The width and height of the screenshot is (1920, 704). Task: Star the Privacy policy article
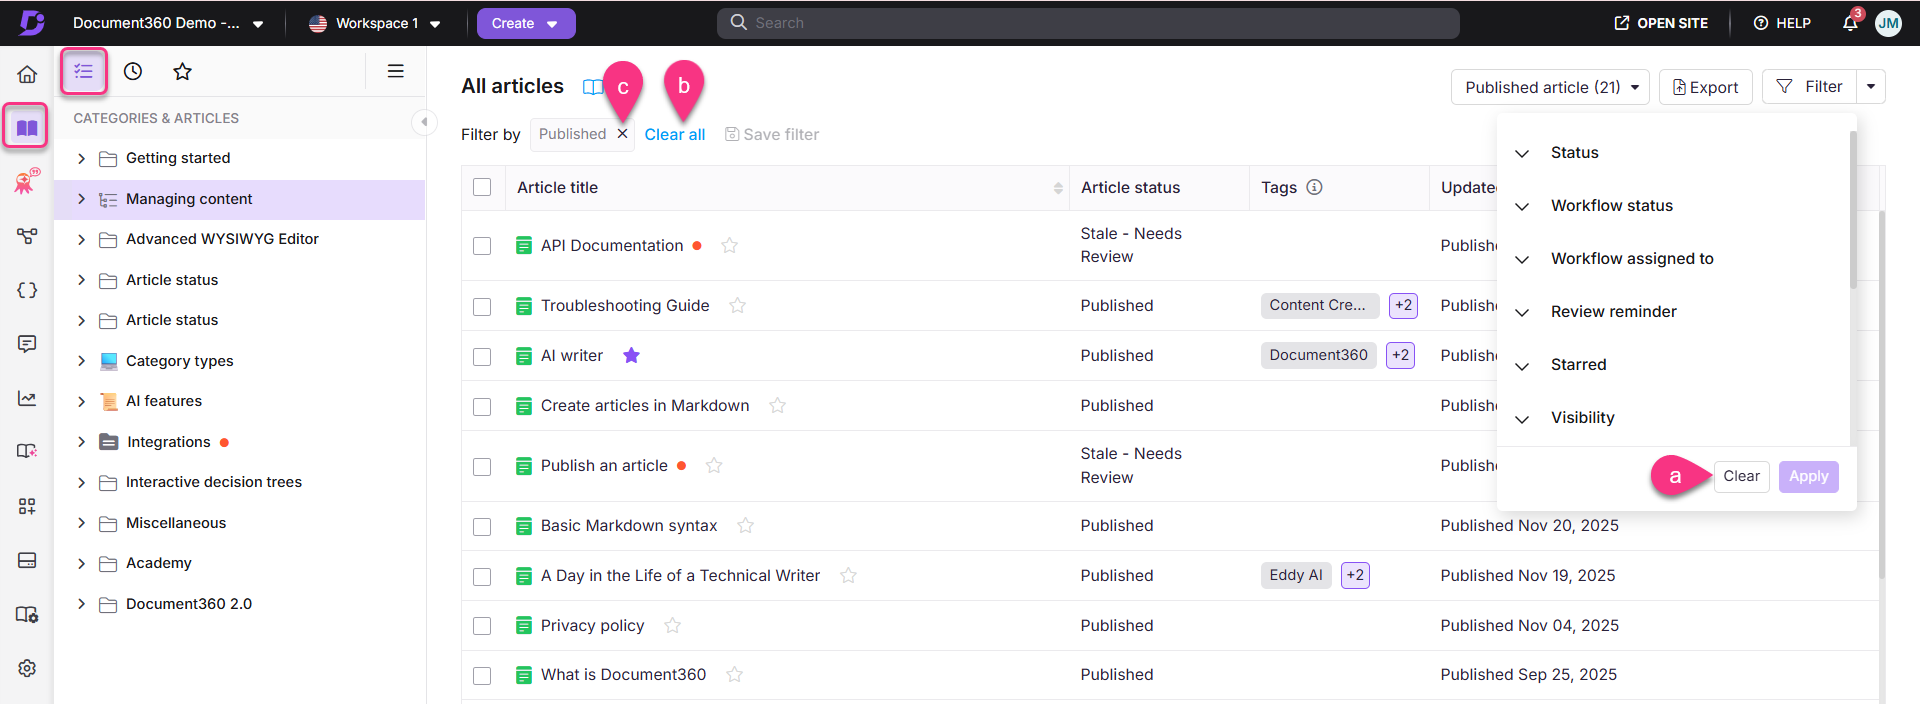673,625
